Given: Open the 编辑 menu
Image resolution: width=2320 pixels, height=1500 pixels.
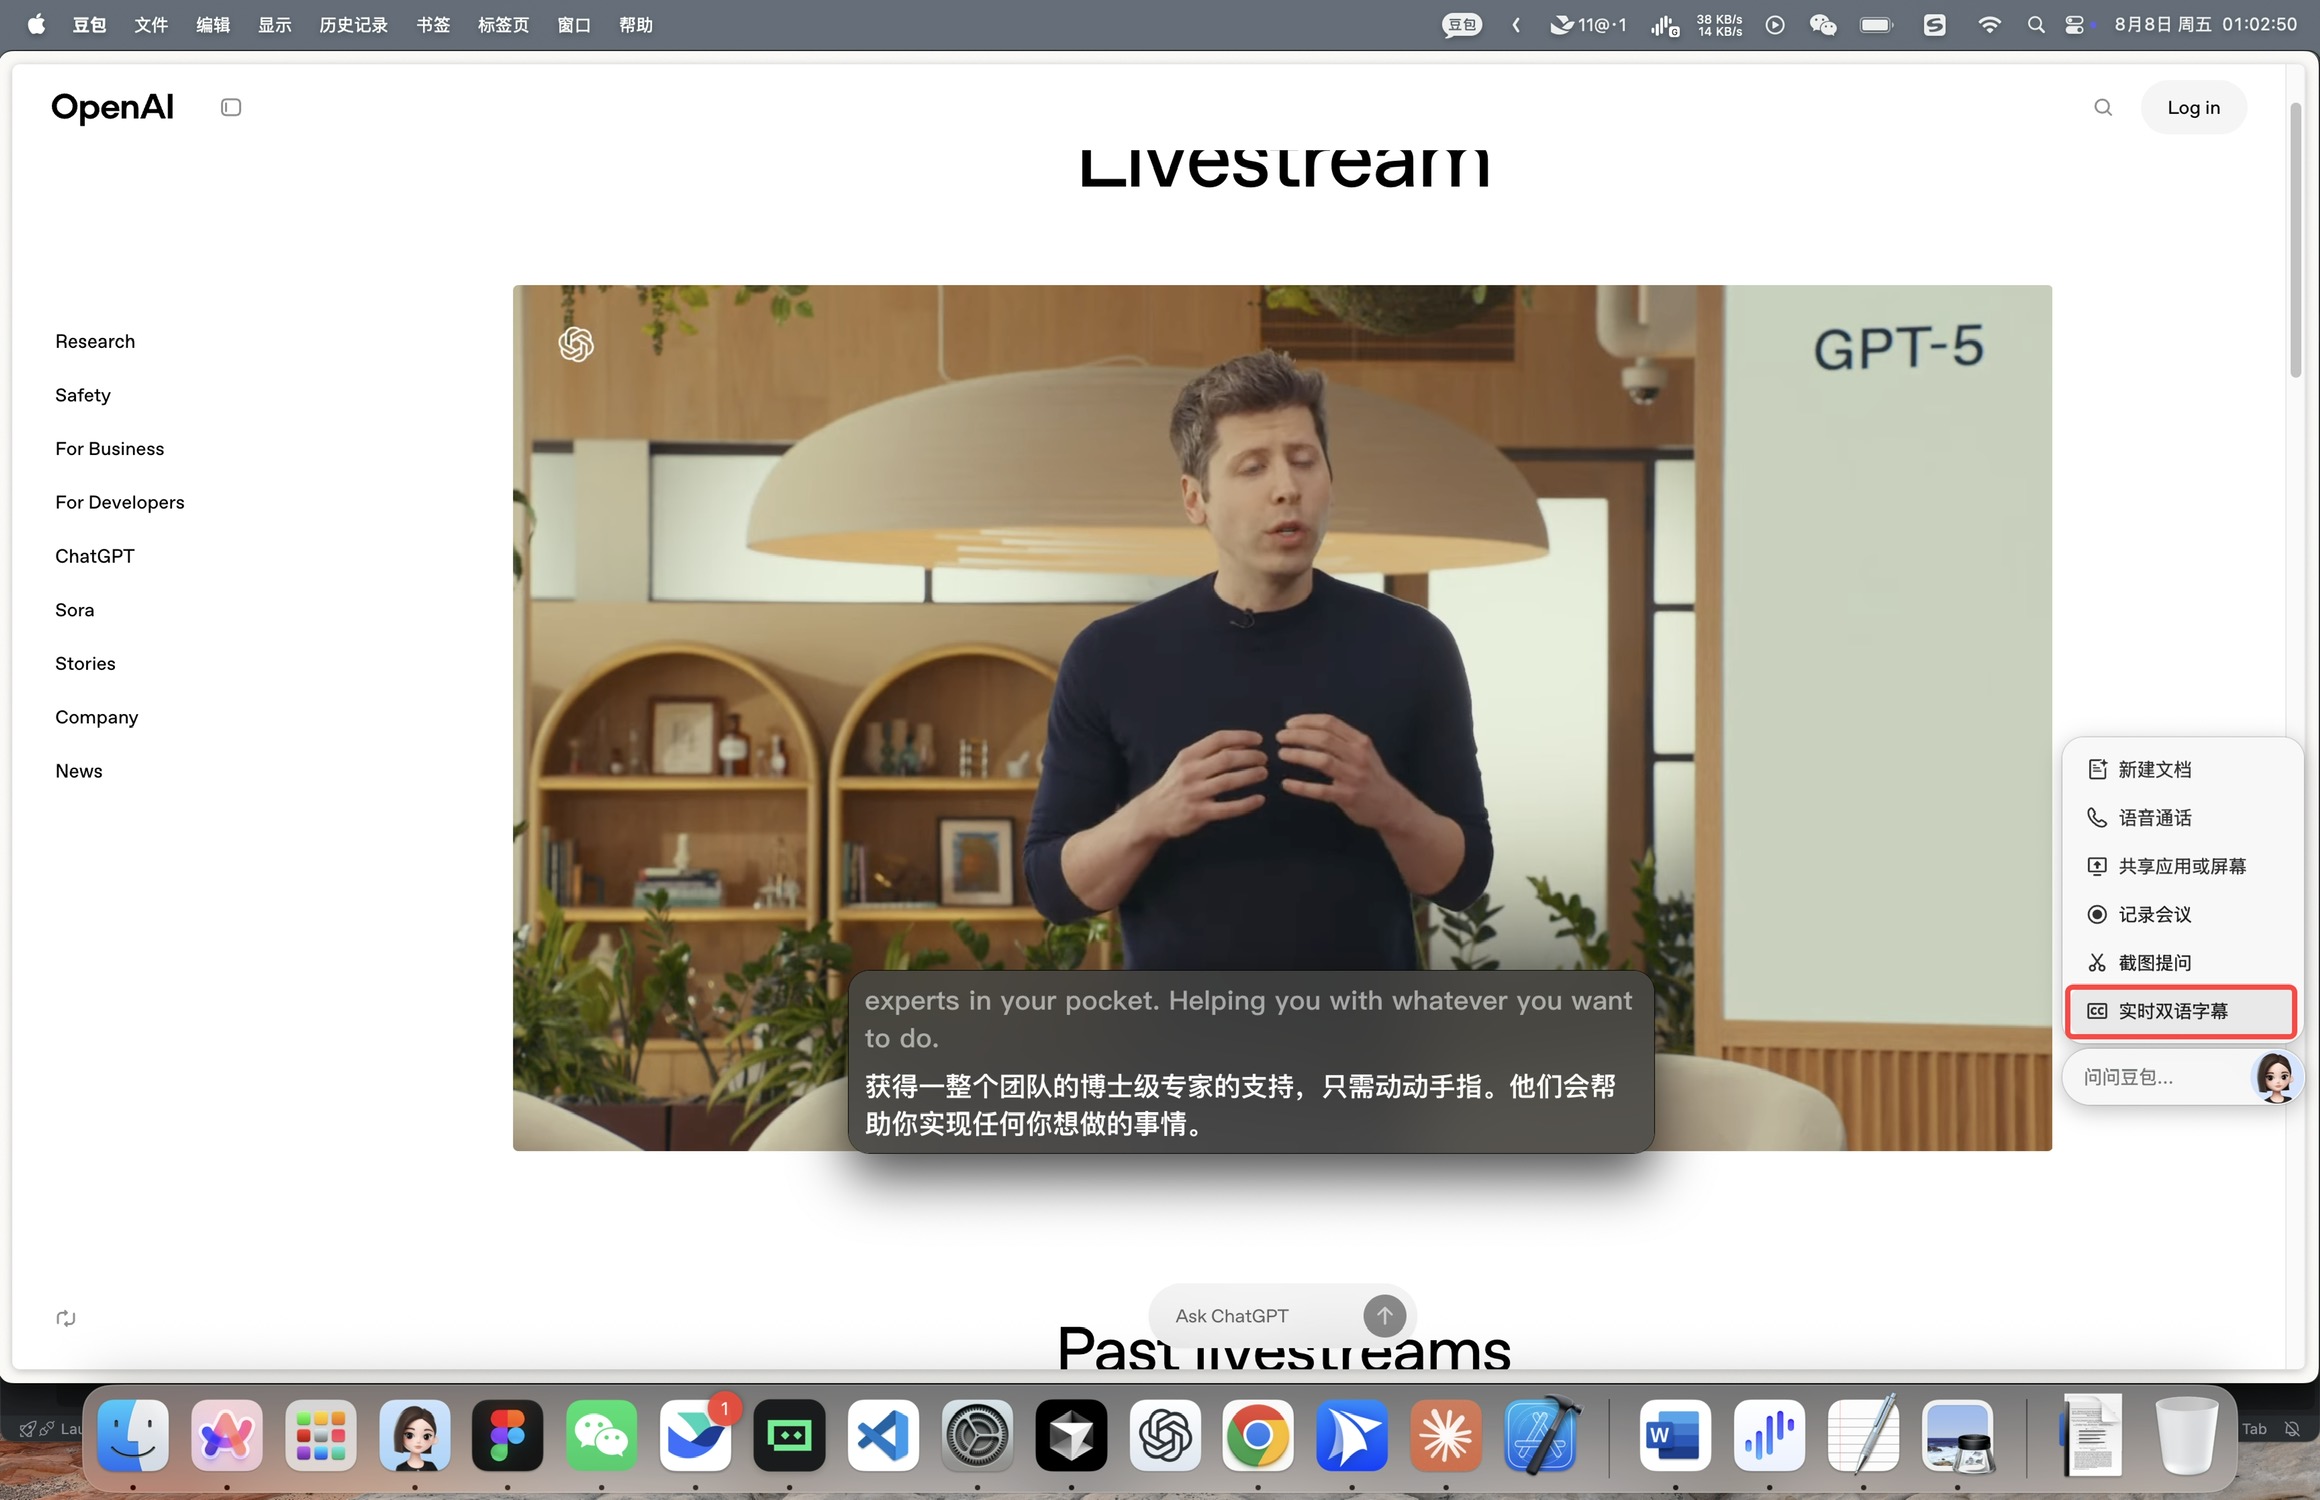Looking at the screenshot, I should [x=213, y=24].
